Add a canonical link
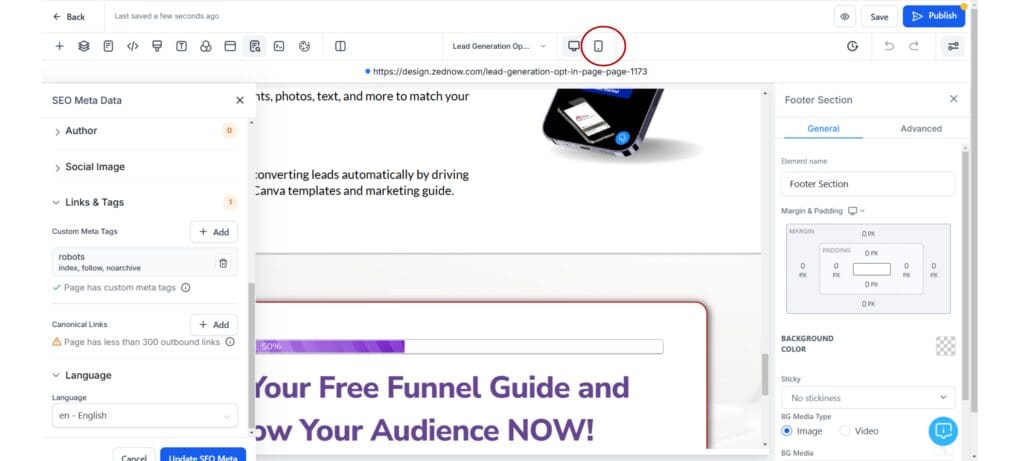 point(214,325)
